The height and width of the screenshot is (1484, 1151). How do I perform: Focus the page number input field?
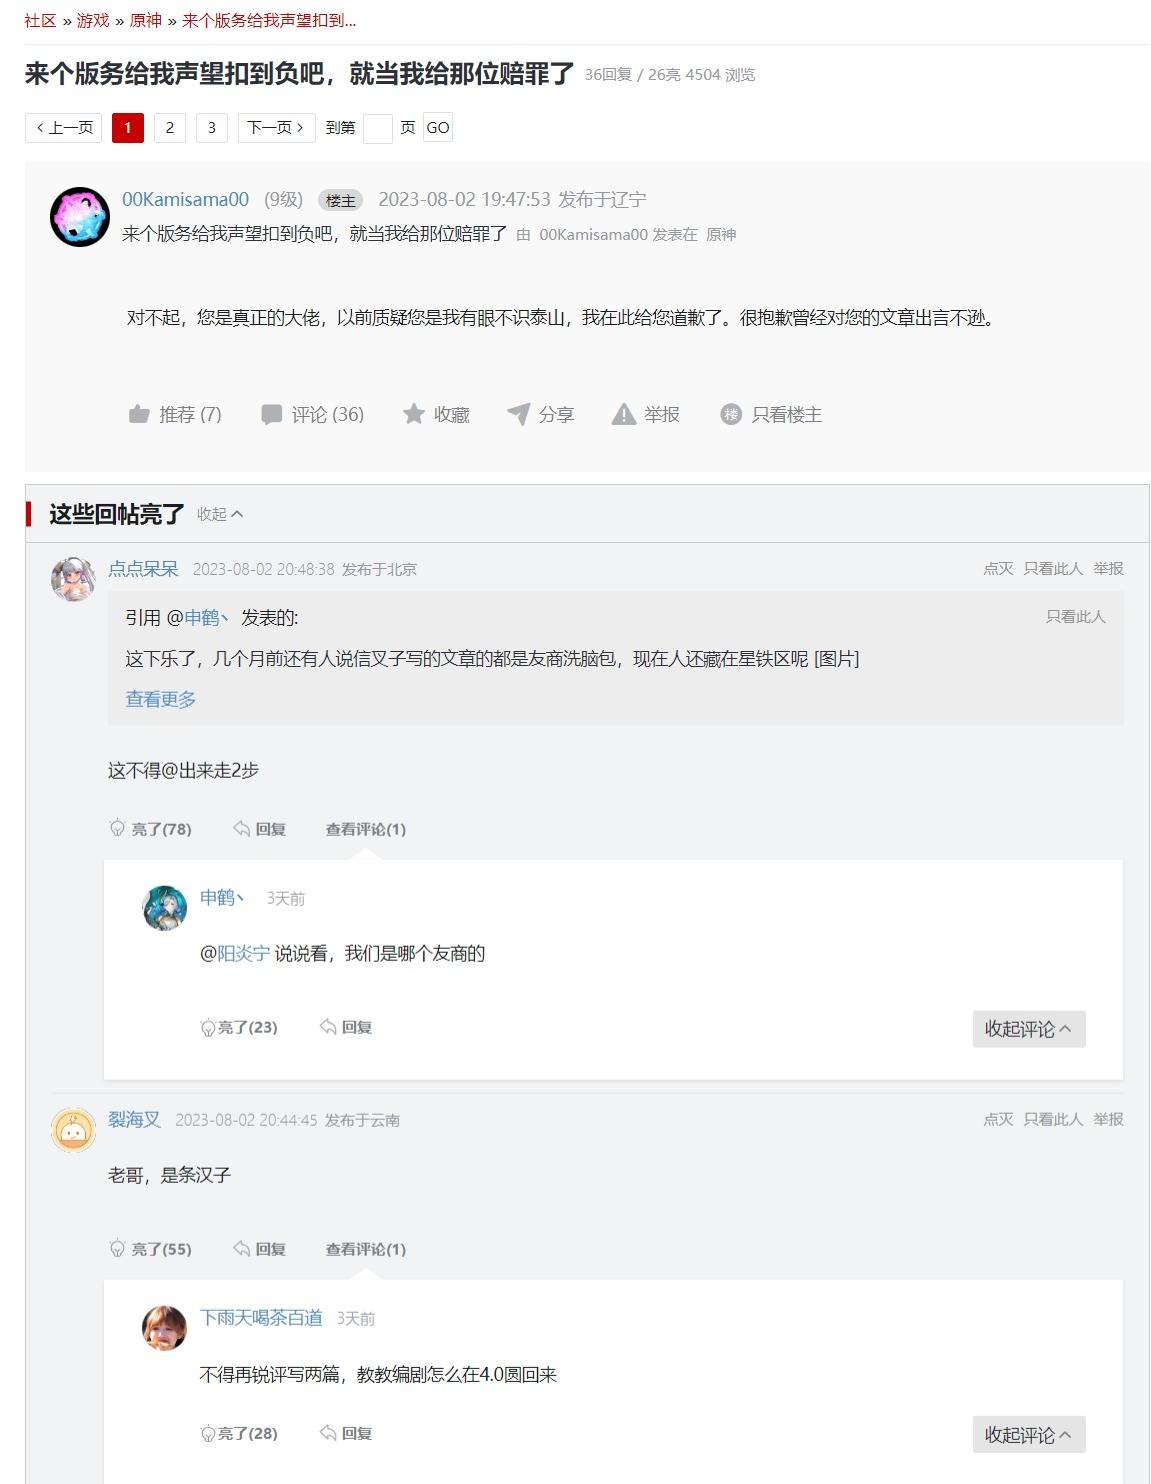377,128
